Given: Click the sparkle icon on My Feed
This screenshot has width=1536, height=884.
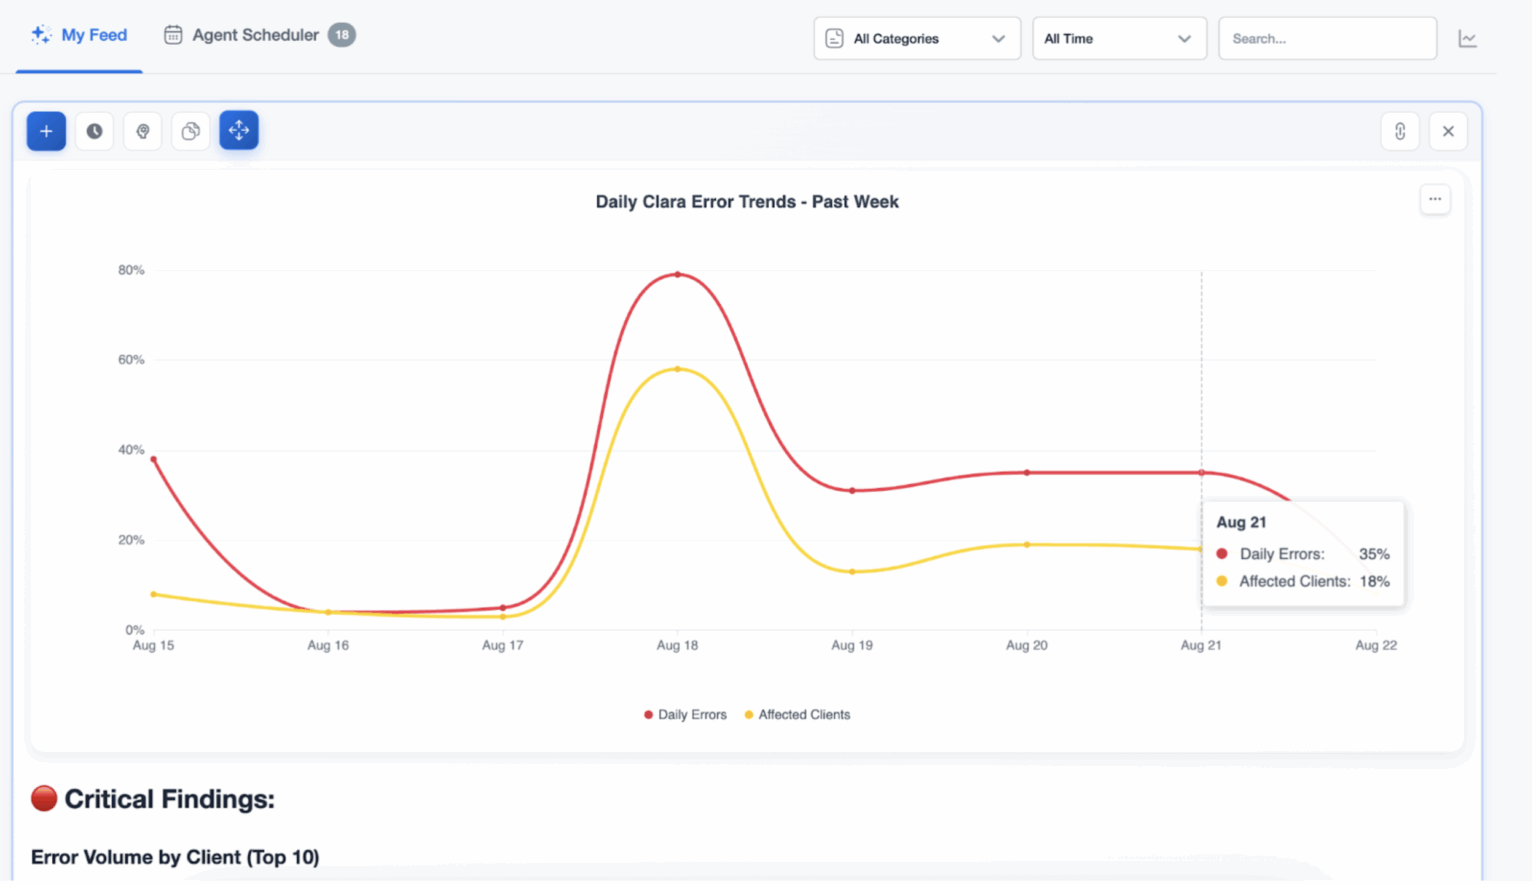Looking at the screenshot, I should (40, 34).
